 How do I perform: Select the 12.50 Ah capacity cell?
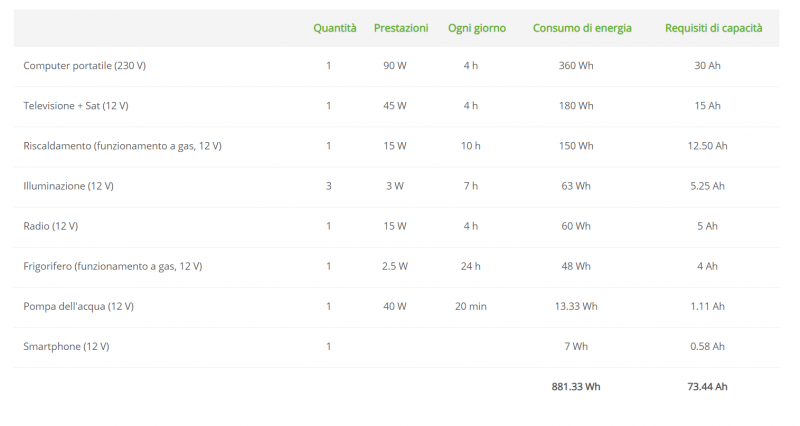[707, 146]
